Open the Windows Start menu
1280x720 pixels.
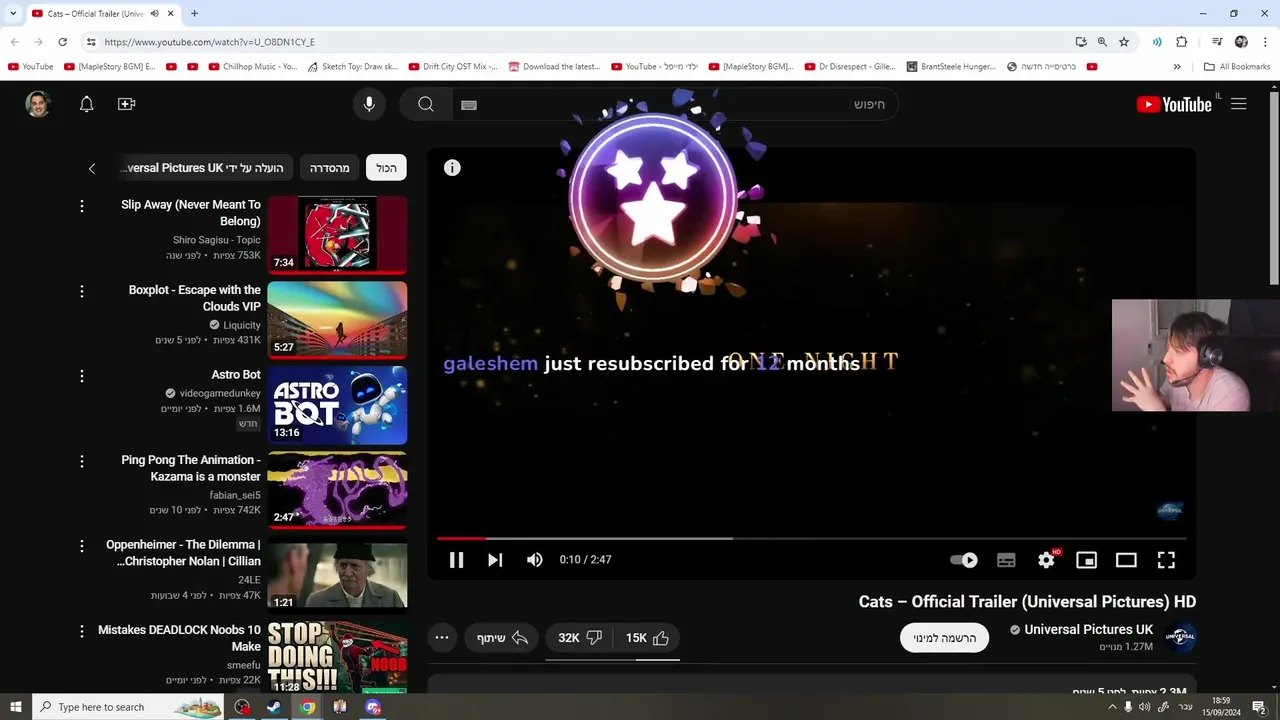click(x=15, y=707)
